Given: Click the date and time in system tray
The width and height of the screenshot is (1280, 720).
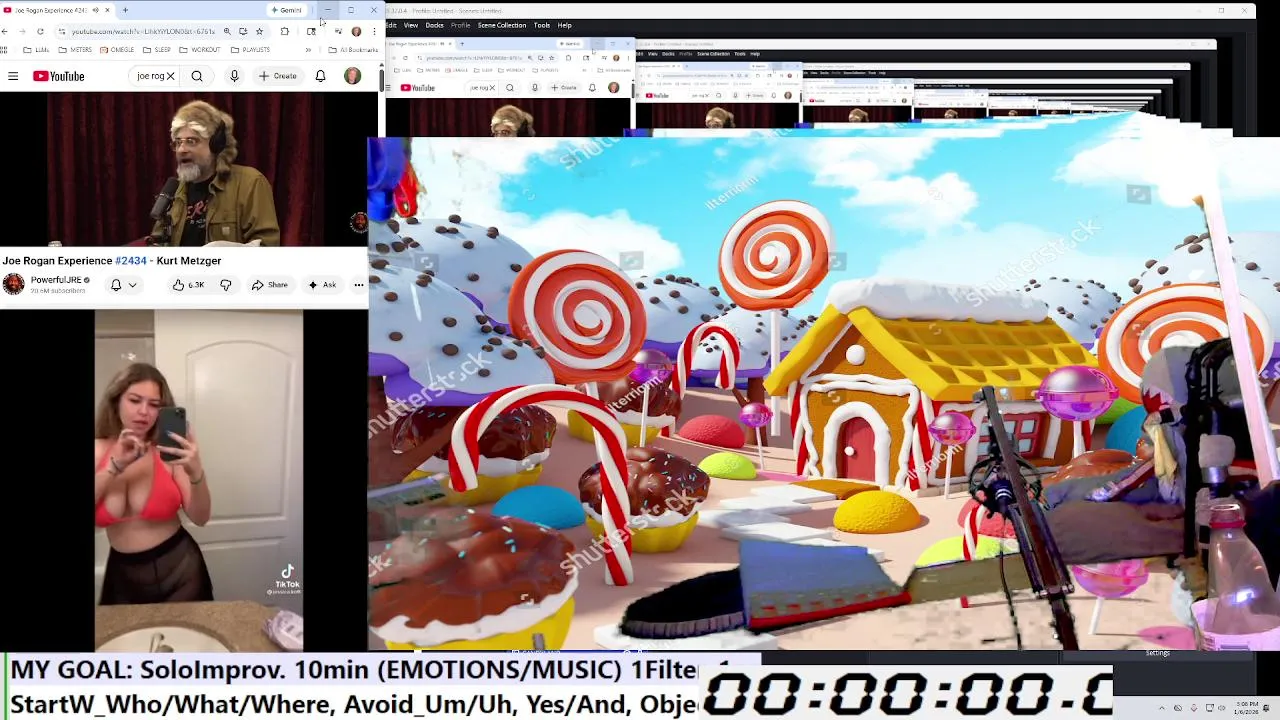Looking at the screenshot, I should click(x=1246, y=708).
